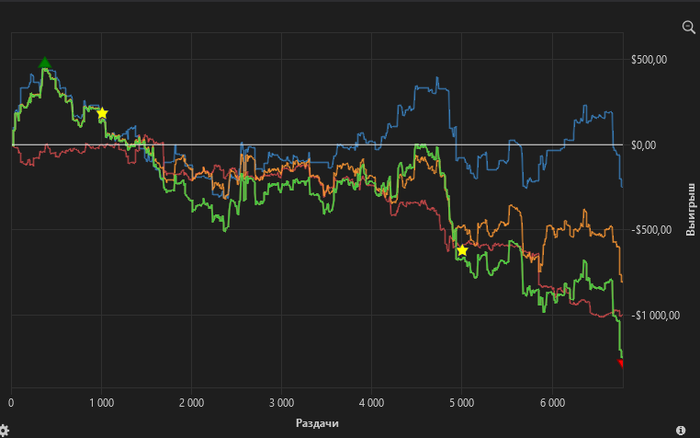
Task: Click the zoom out magnifier icon
Action: click(x=688, y=27)
